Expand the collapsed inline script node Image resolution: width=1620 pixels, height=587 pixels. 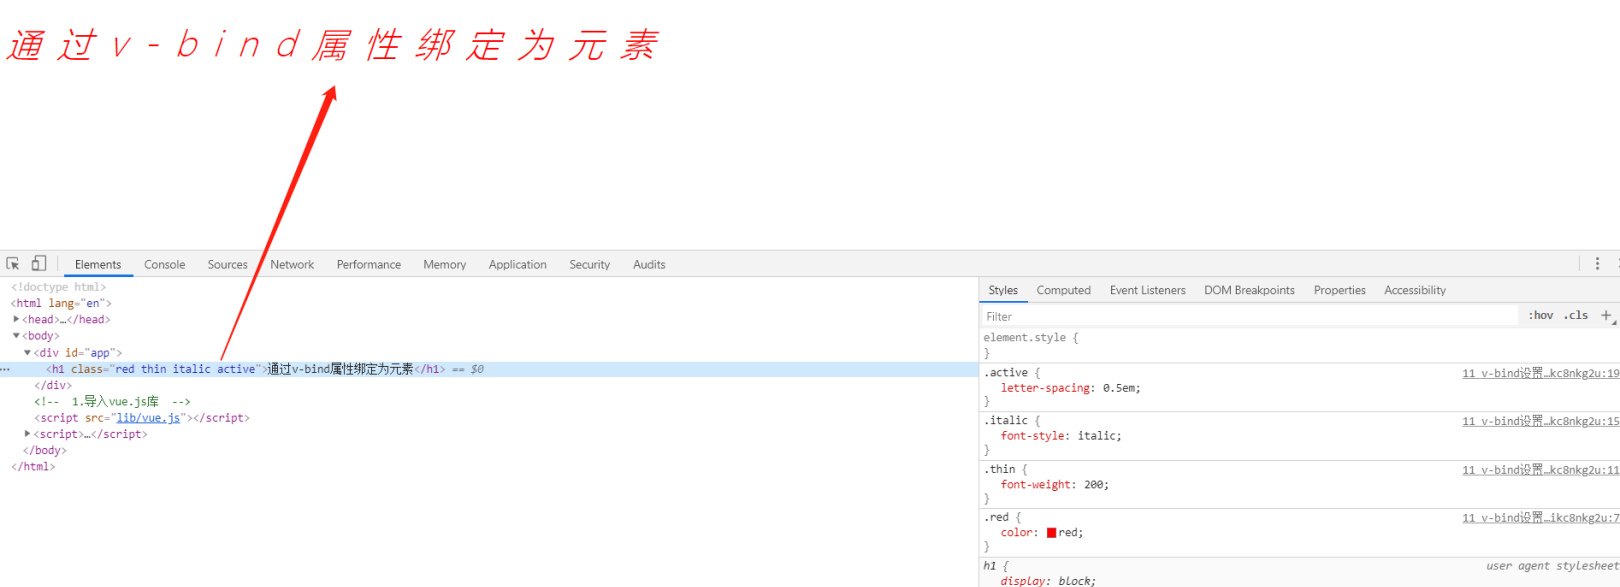pyautogui.click(x=28, y=434)
